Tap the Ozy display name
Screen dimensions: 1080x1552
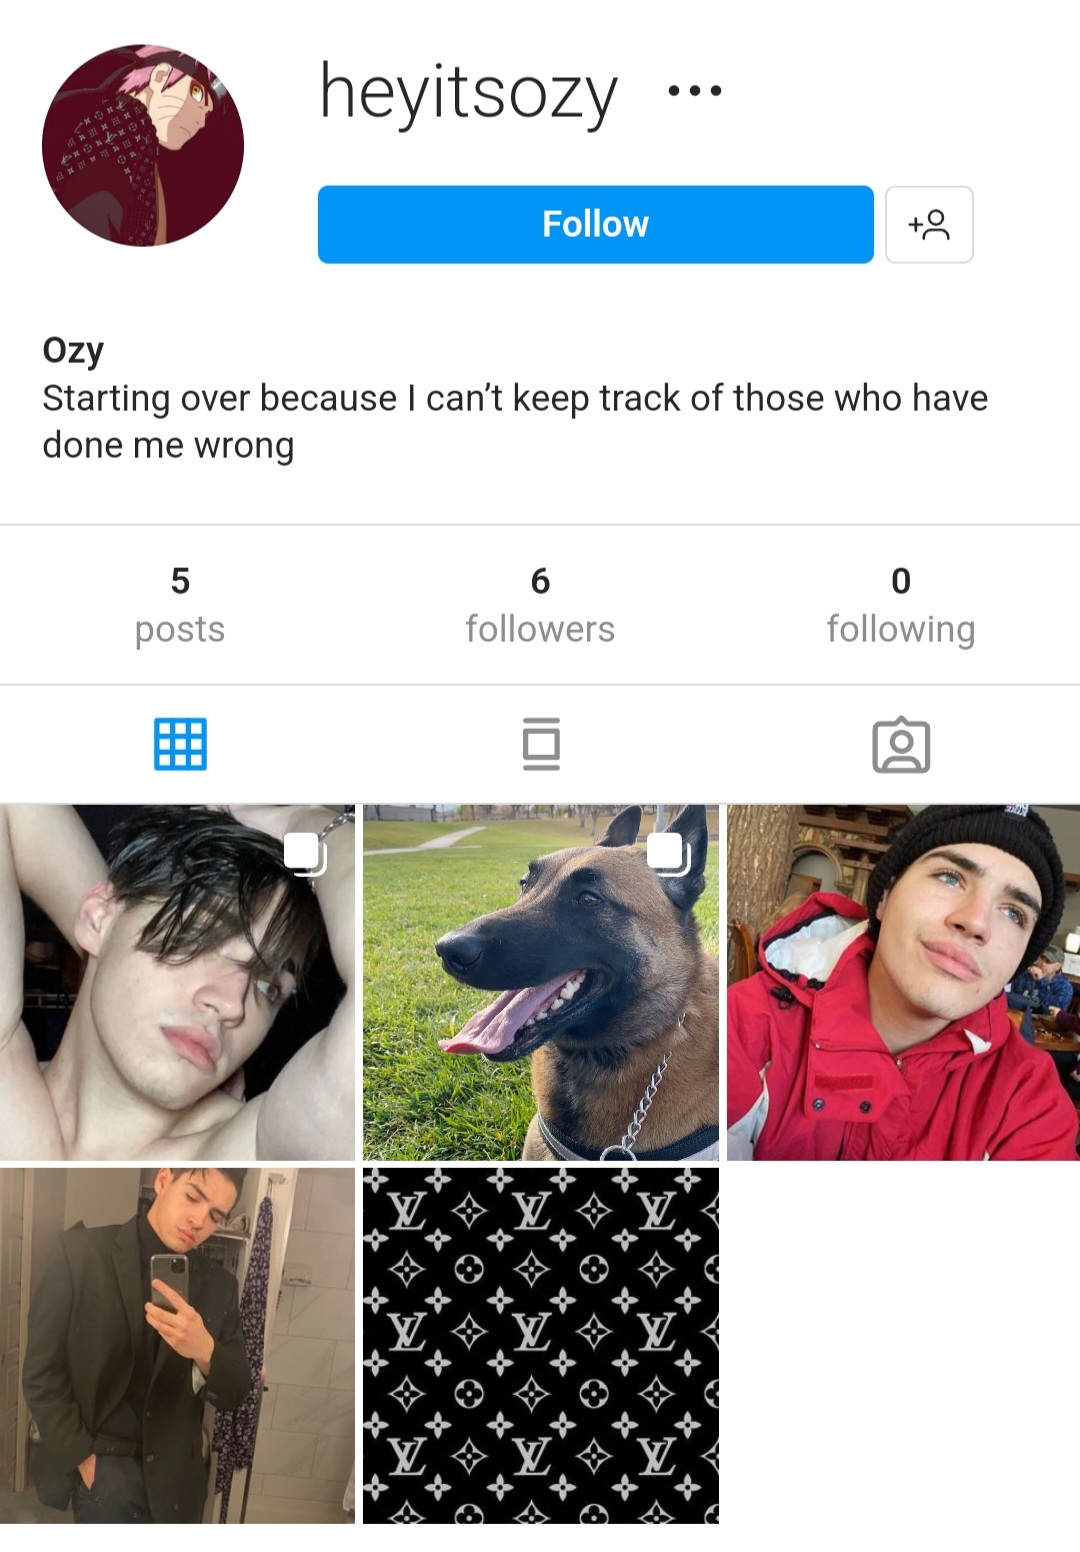(x=73, y=351)
